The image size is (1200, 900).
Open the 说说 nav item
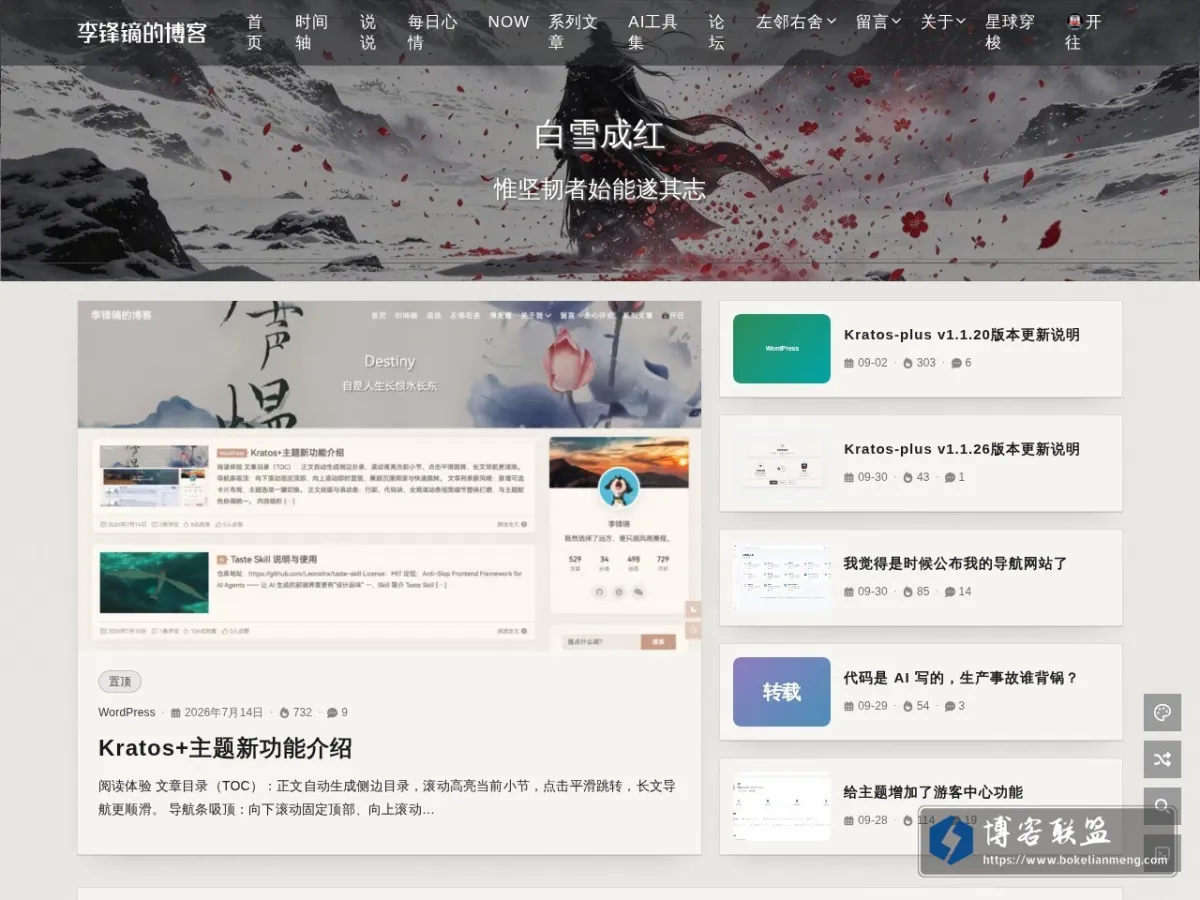pos(368,32)
